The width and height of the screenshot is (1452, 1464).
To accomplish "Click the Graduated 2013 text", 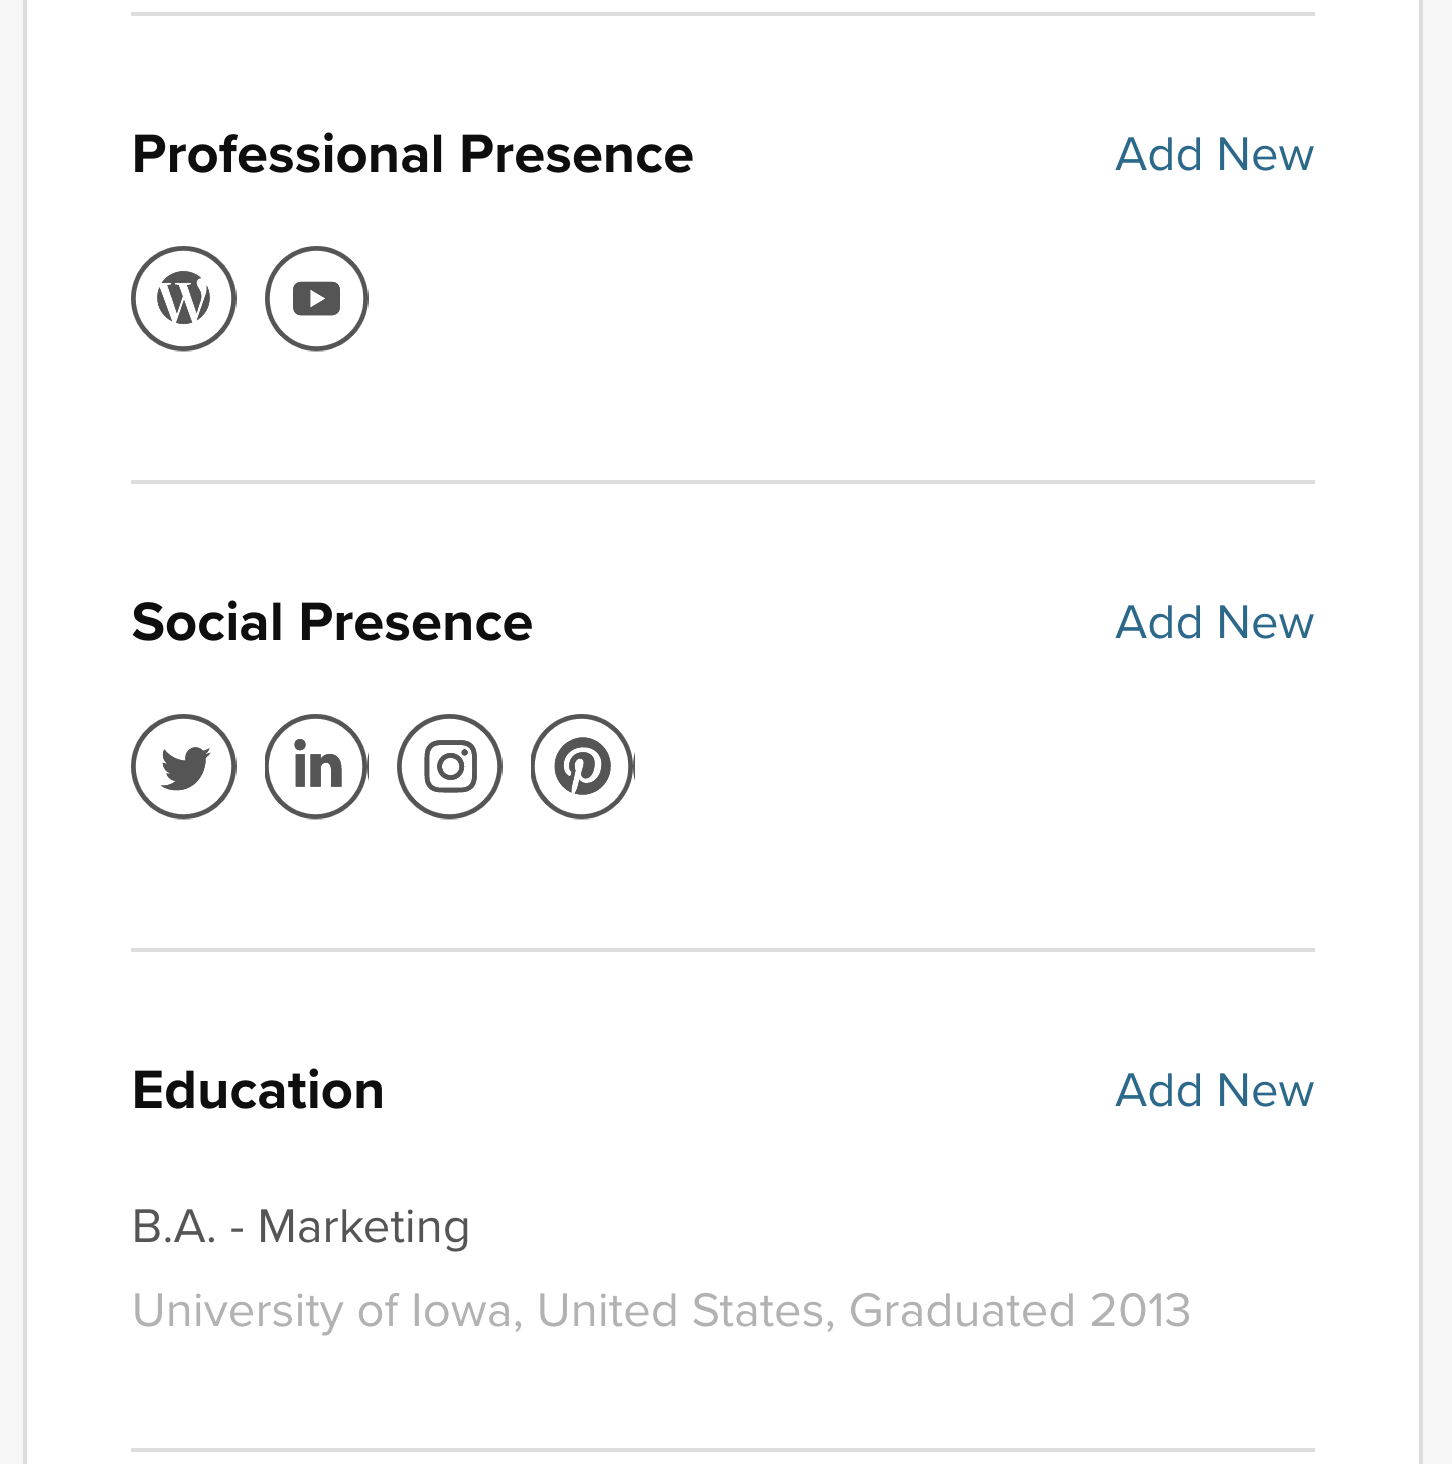I will pyautogui.click(x=1019, y=1311).
